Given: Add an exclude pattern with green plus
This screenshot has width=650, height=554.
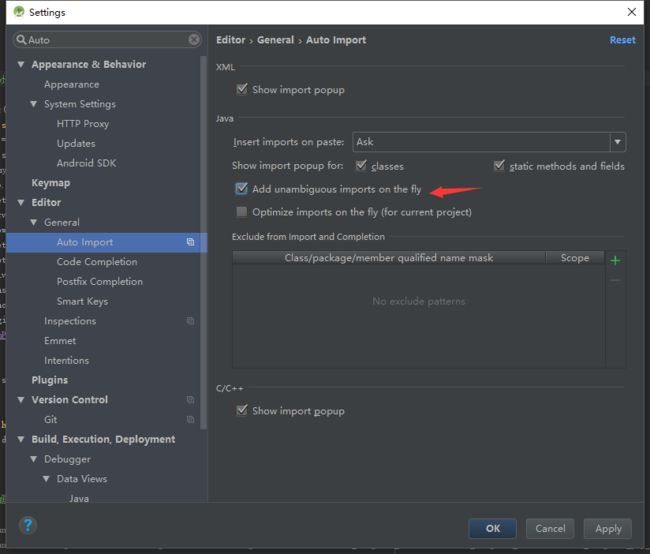Looking at the screenshot, I should point(615,260).
